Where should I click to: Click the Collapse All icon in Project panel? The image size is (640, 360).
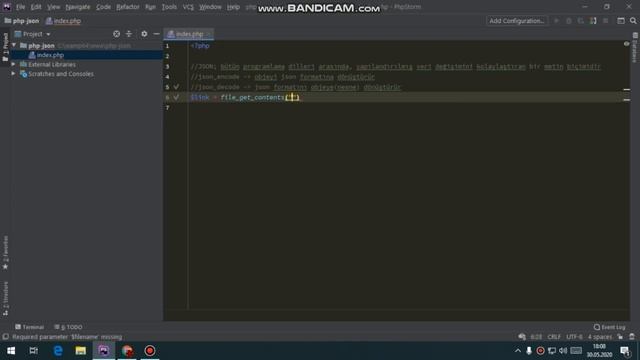click(129, 34)
